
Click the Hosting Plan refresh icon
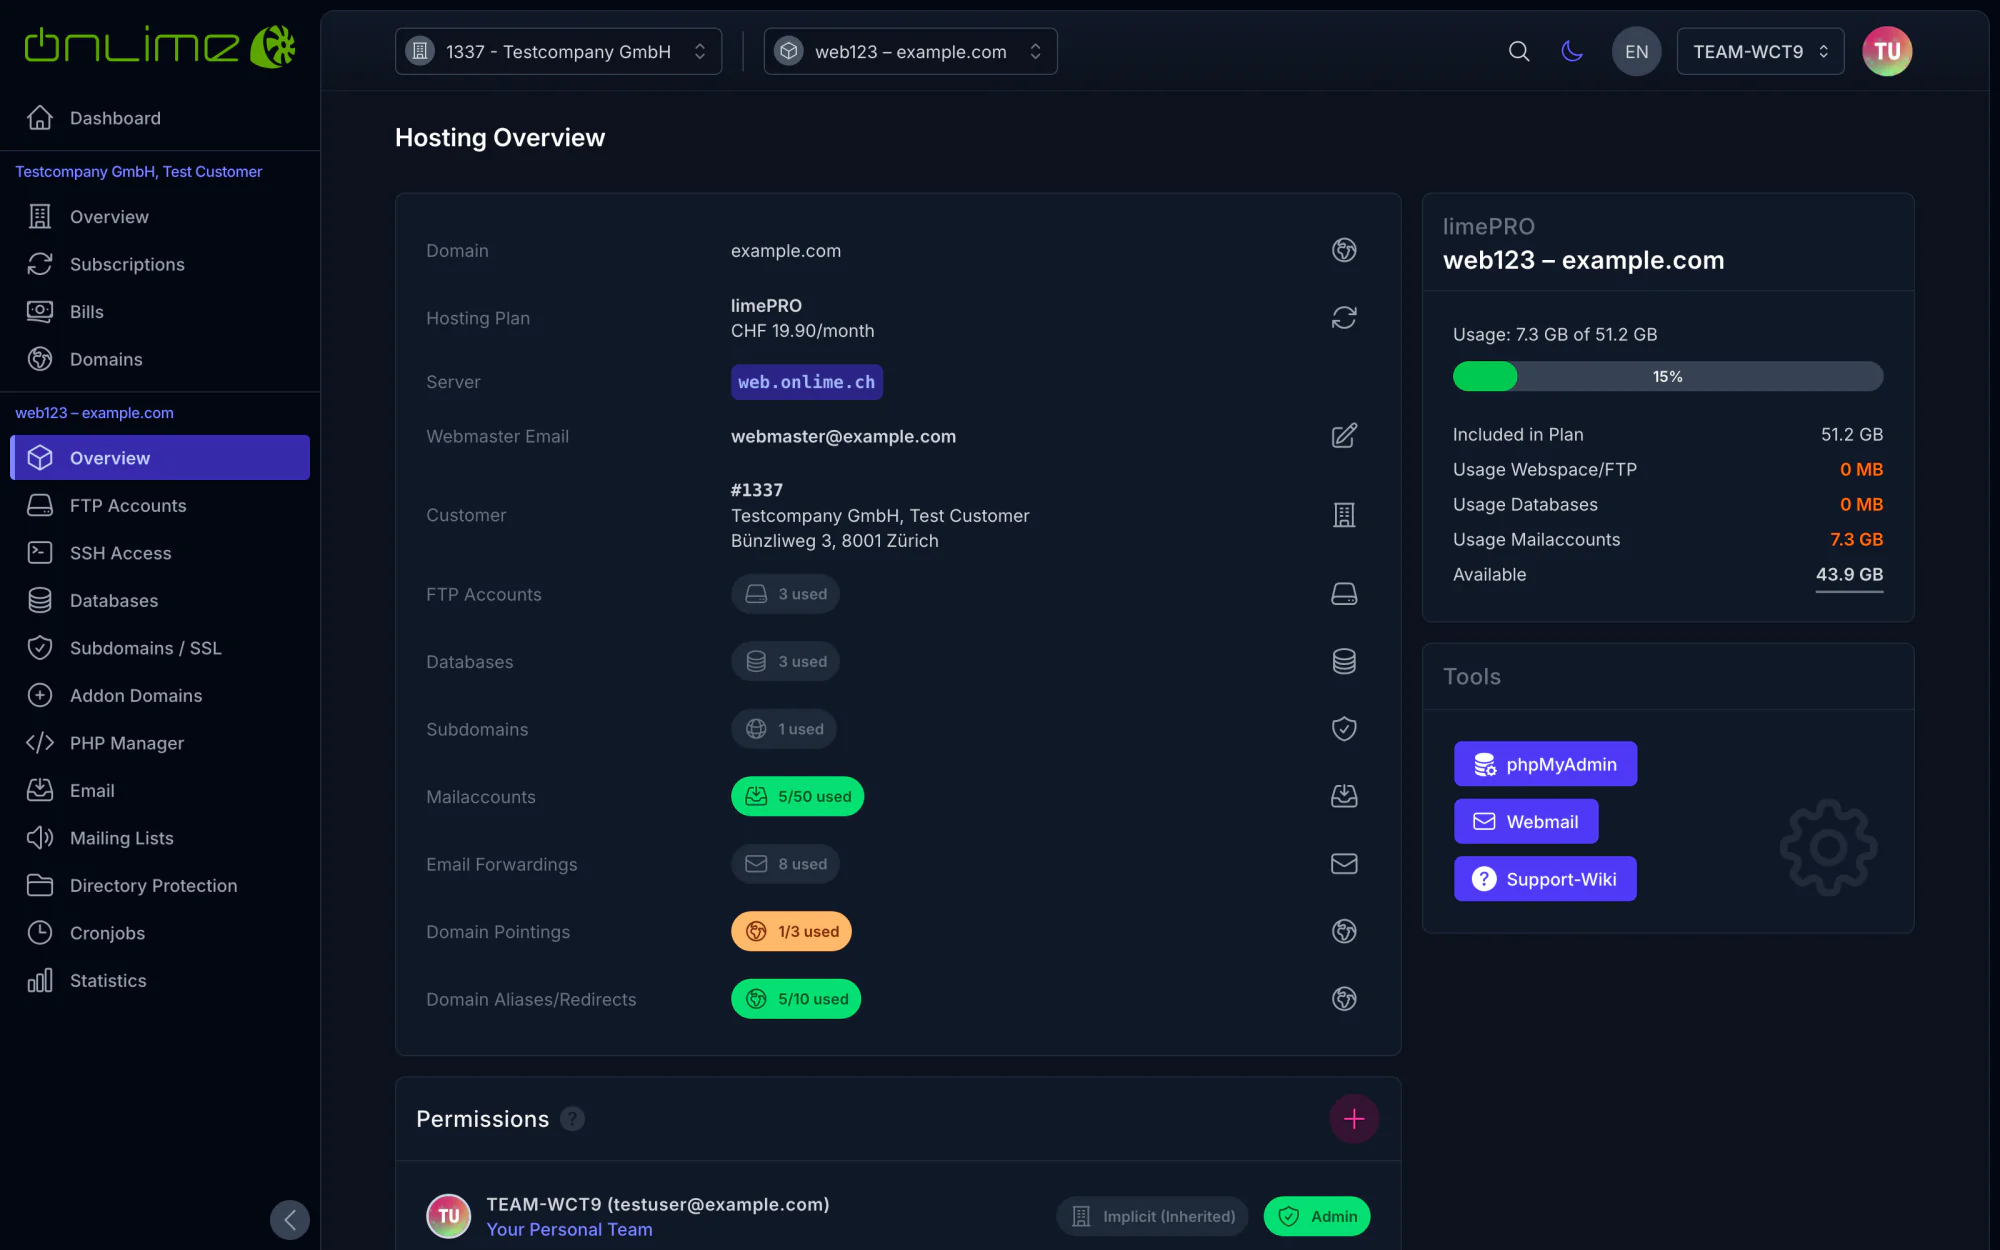[1344, 318]
